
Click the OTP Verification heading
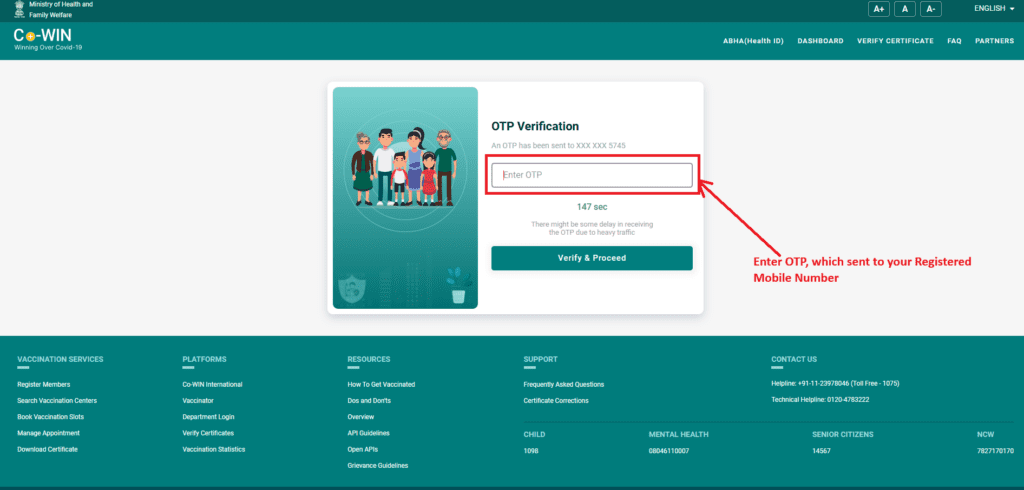coord(535,126)
